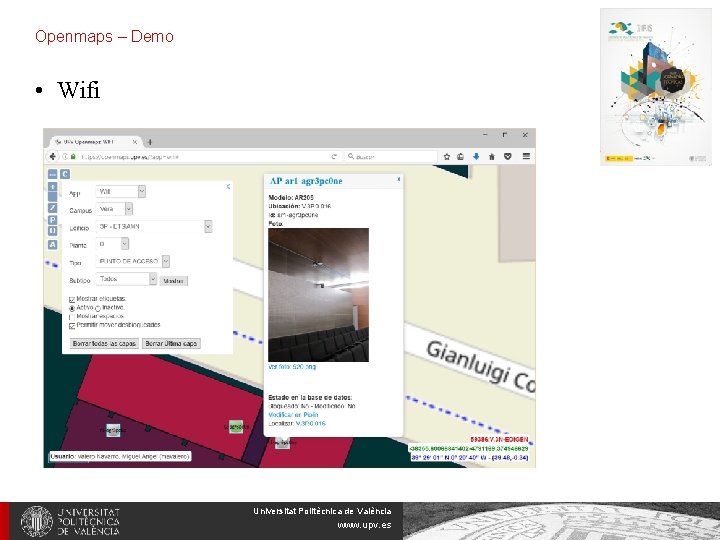Click the red V.3H-EDIGEN status text
Image resolution: width=720 pixels, height=540 pixels.
499,440
